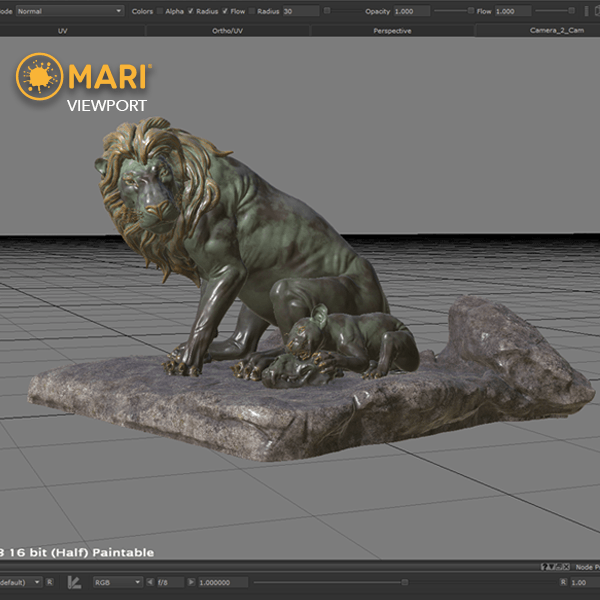This screenshot has width=600, height=600.
Task: Switch to the UV view tab
Action: click(x=62, y=31)
